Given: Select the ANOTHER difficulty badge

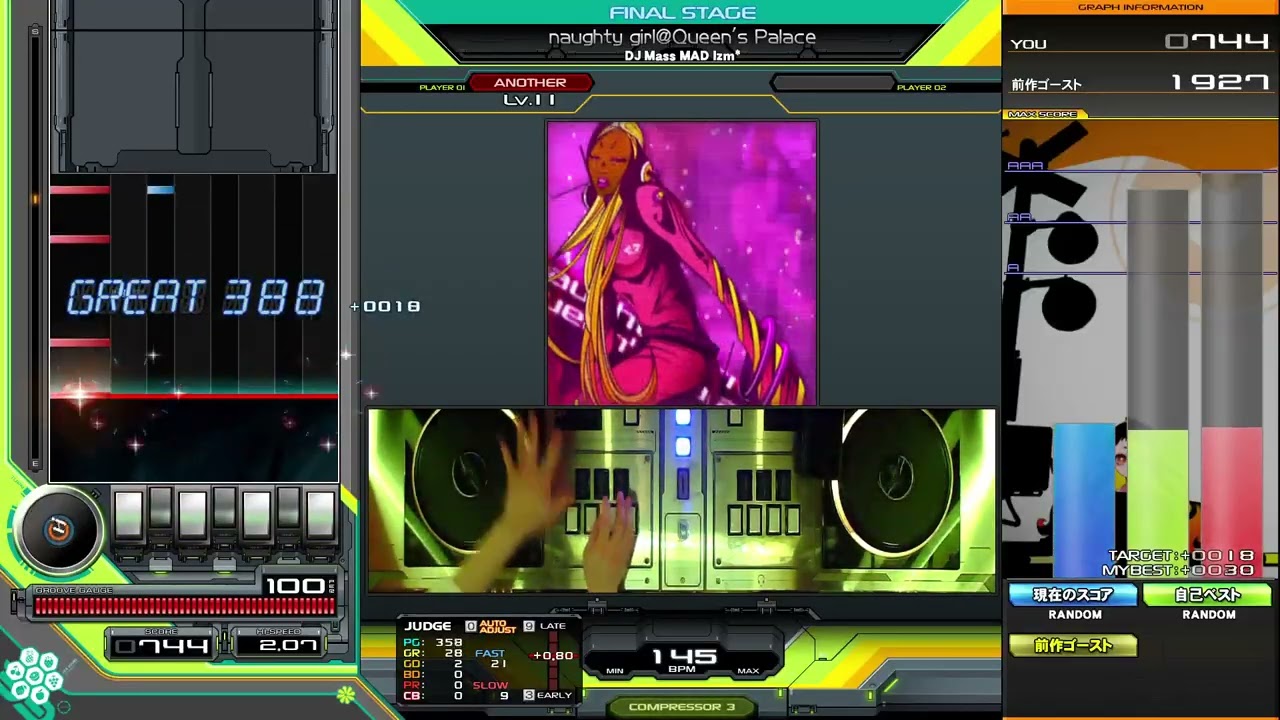Looking at the screenshot, I should (530, 83).
